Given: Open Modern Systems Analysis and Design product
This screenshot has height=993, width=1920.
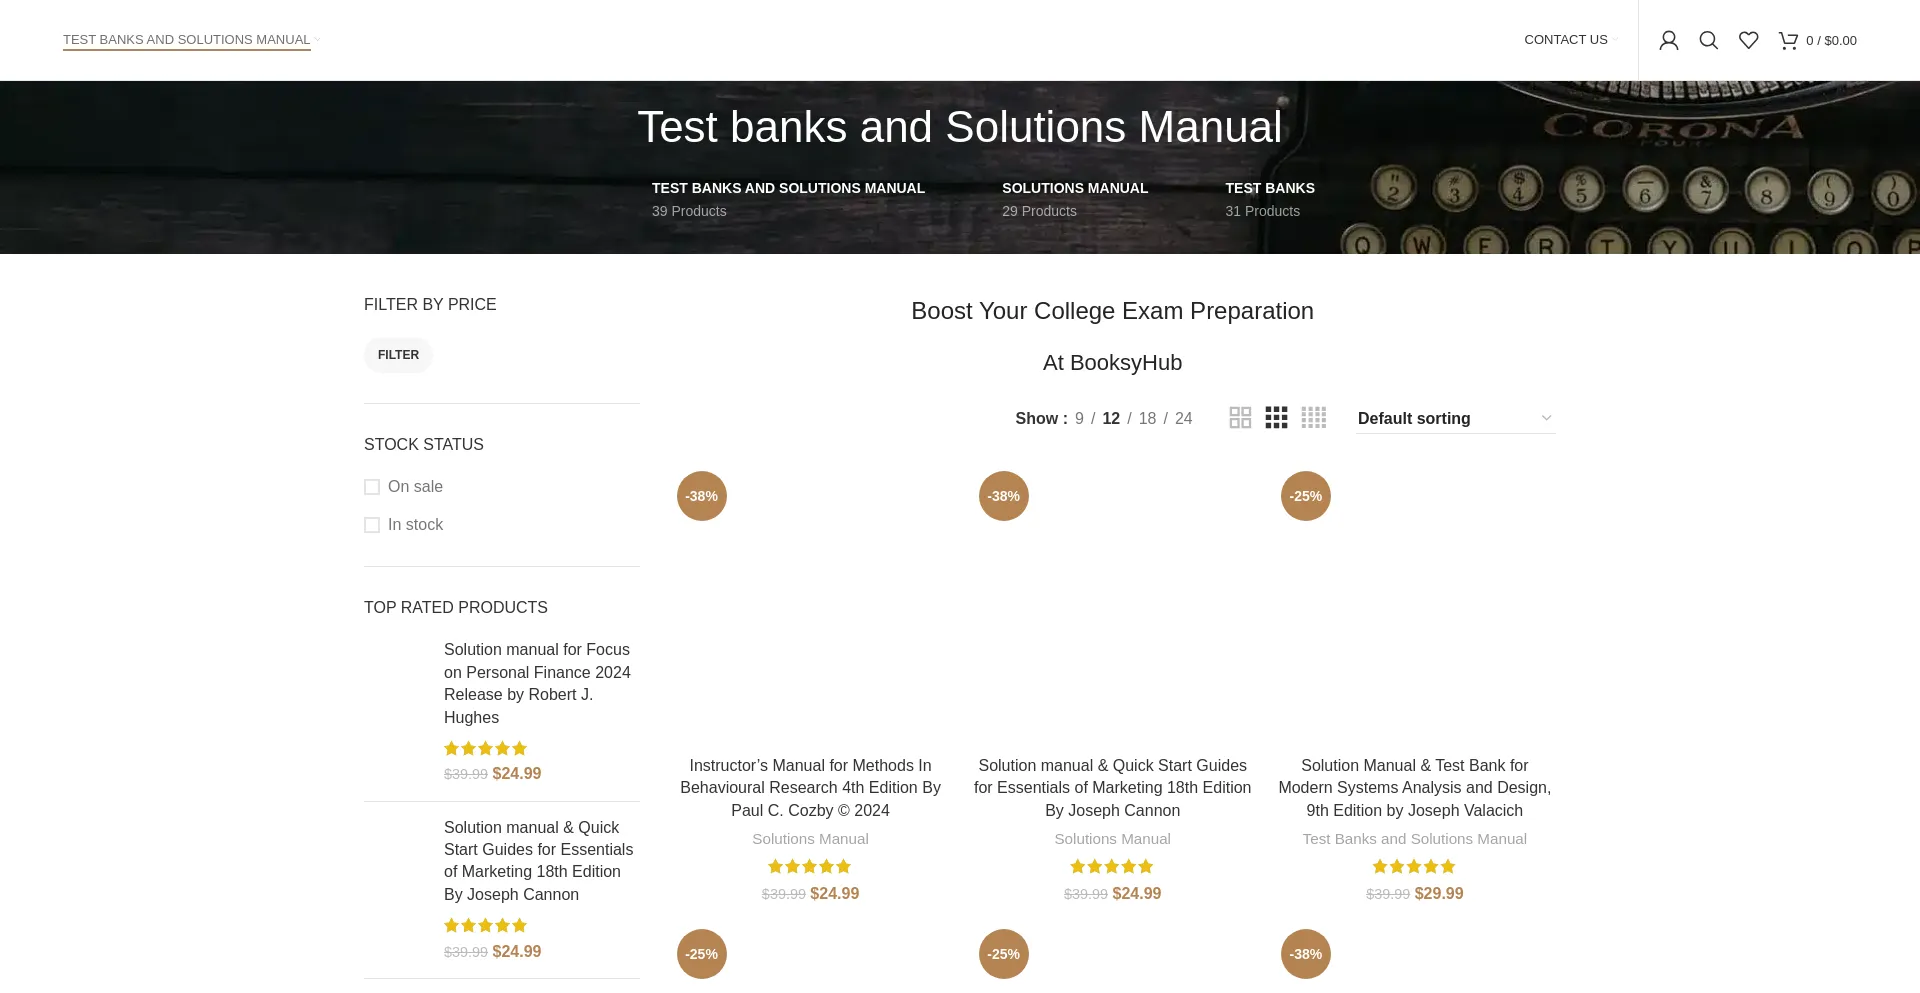Looking at the screenshot, I should (1414, 787).
